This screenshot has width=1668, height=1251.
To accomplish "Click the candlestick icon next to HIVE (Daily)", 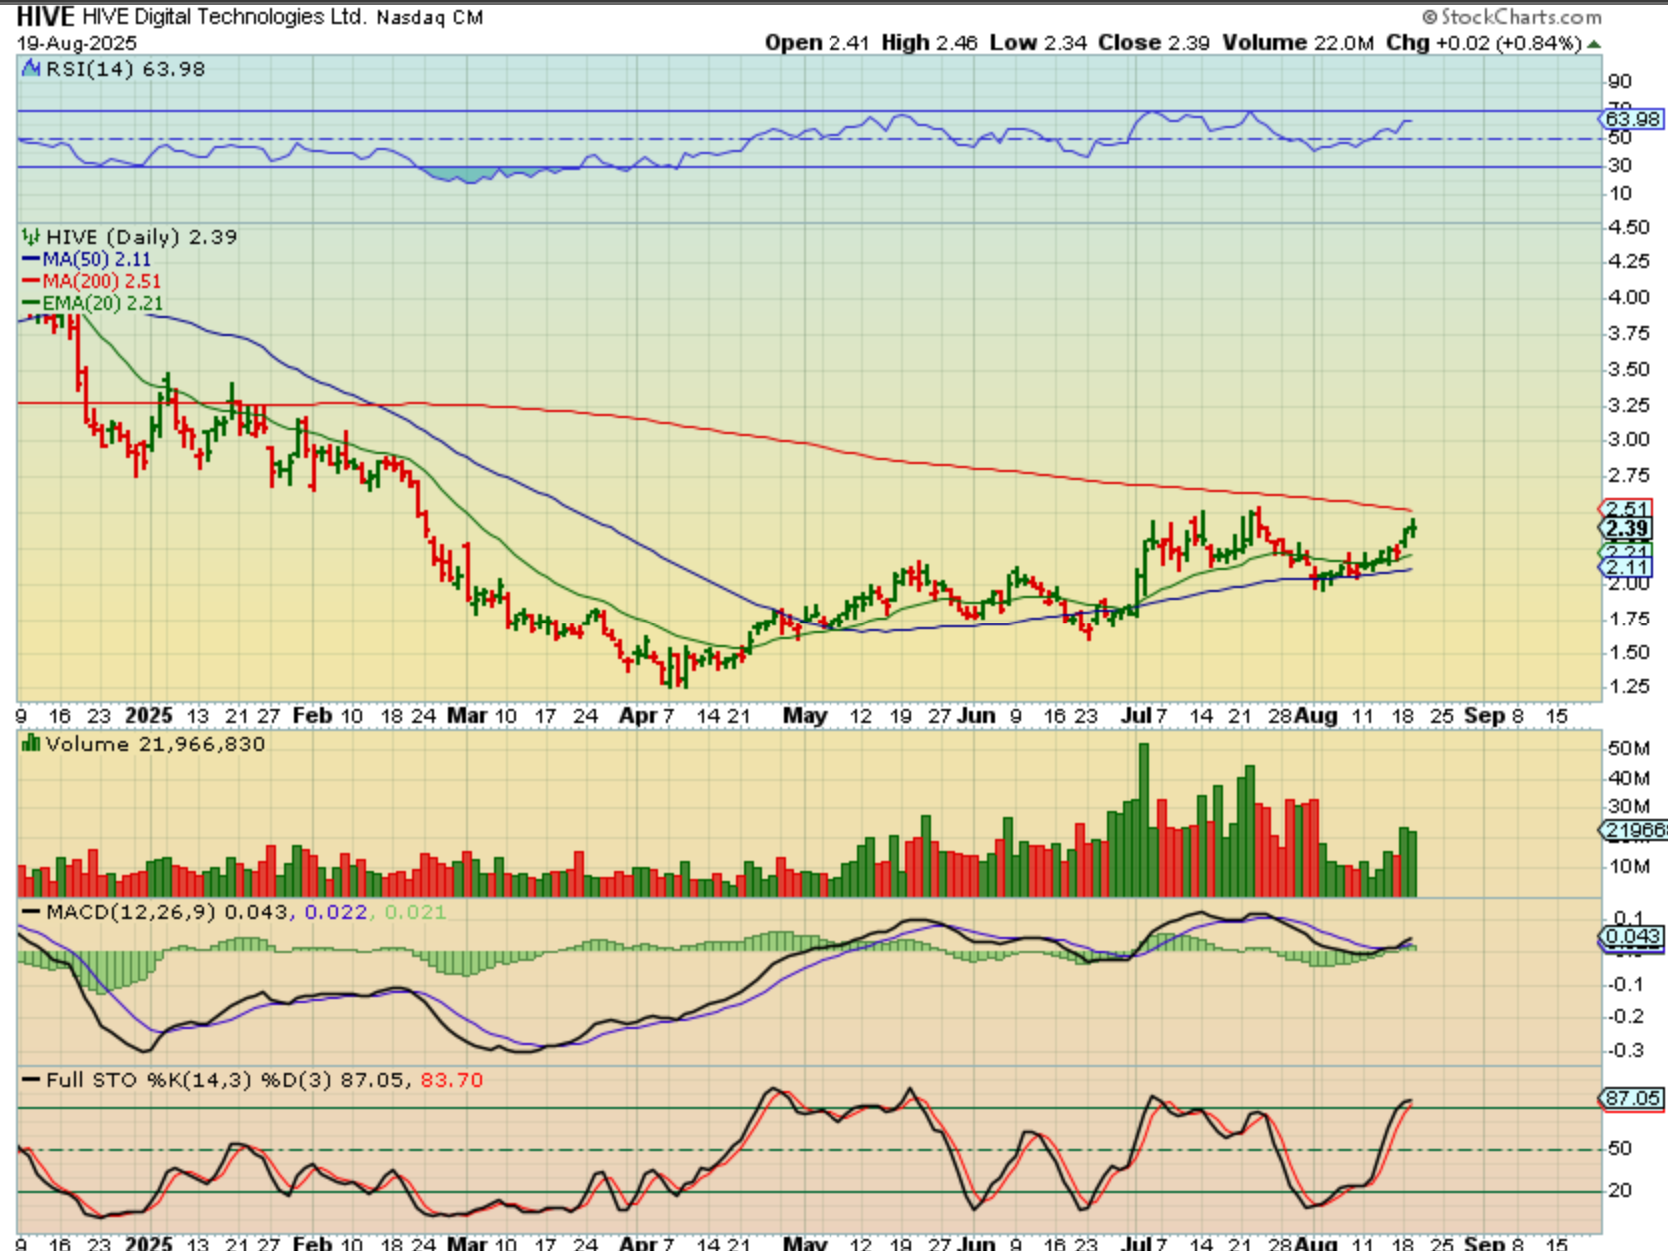I will tap(30, 237).
